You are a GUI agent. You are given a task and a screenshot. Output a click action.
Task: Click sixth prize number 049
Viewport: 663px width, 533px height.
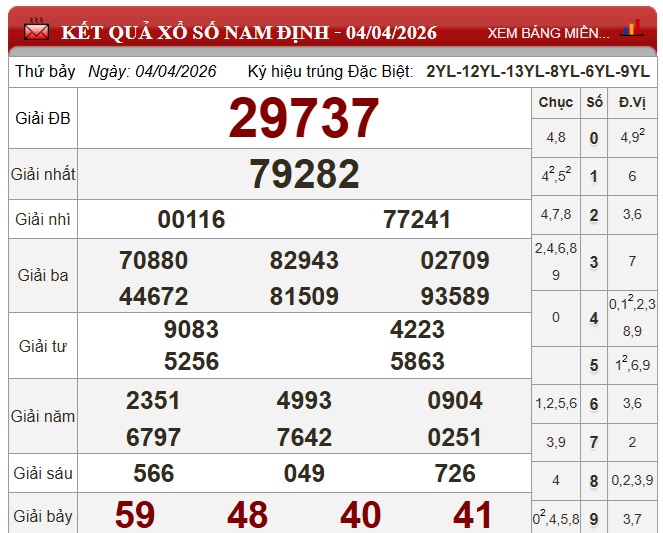pos(304,473)
